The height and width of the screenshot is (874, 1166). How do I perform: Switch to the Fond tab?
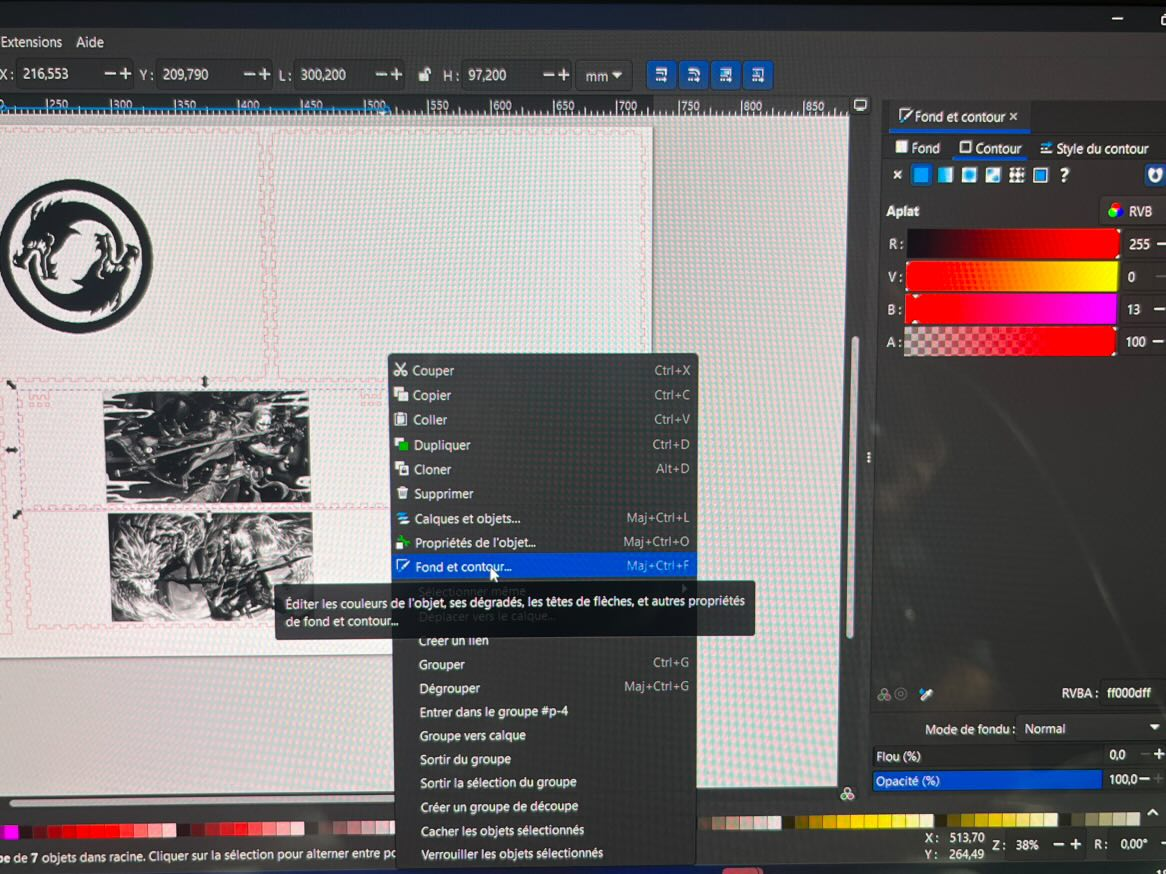click(918, 148)
